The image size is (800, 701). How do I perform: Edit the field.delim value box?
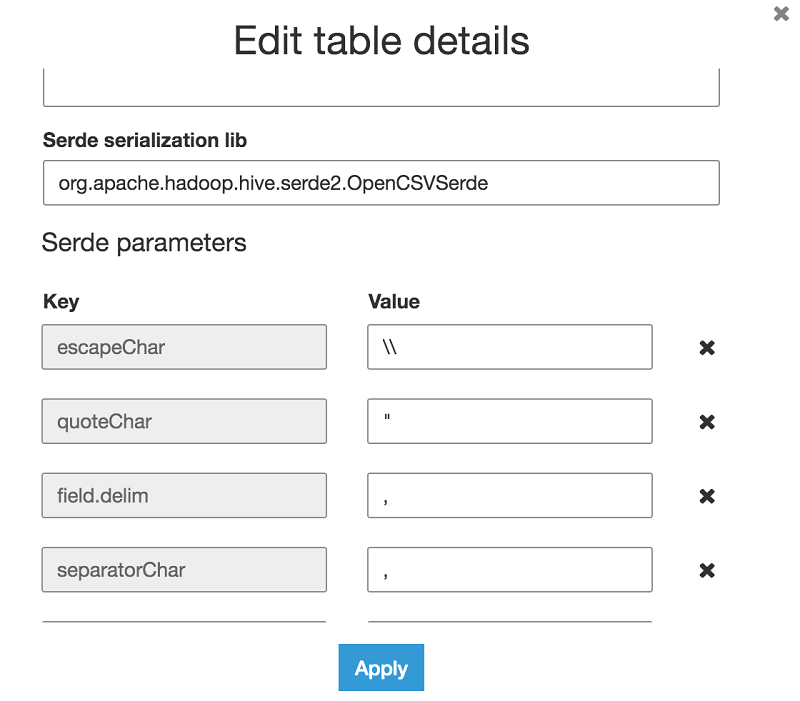[510, 495]
